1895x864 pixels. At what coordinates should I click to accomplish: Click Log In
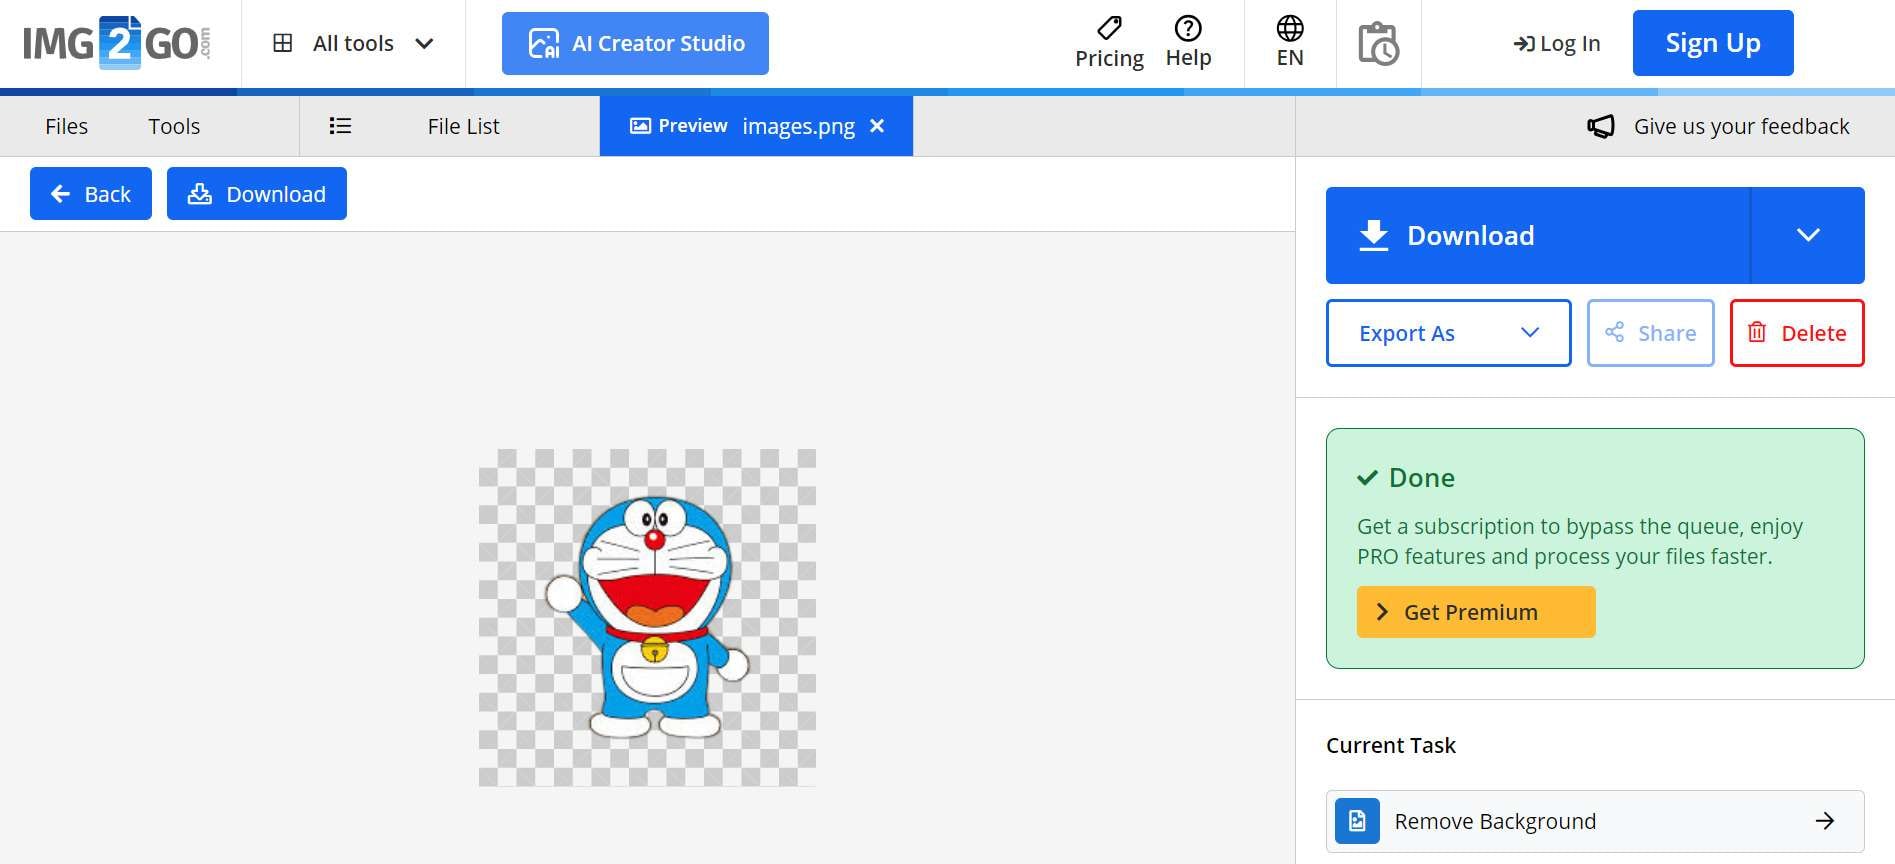[x=1557, y=43]
